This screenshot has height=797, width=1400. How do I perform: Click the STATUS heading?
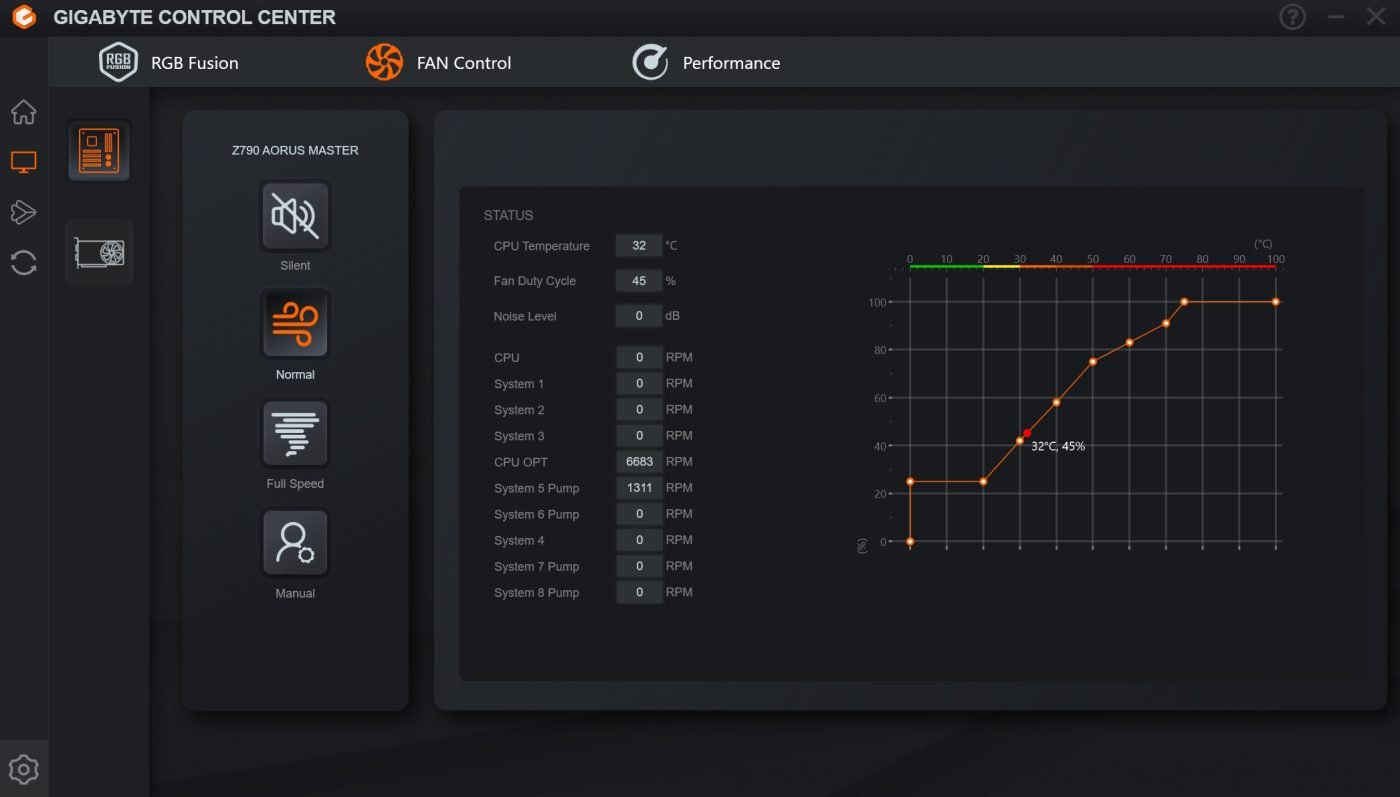pyautogui.click(x=508, y=215)
